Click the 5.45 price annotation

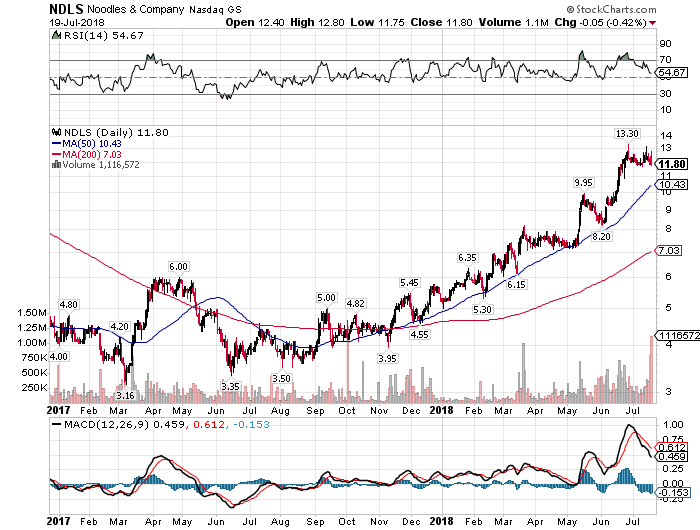coord(409,283)
